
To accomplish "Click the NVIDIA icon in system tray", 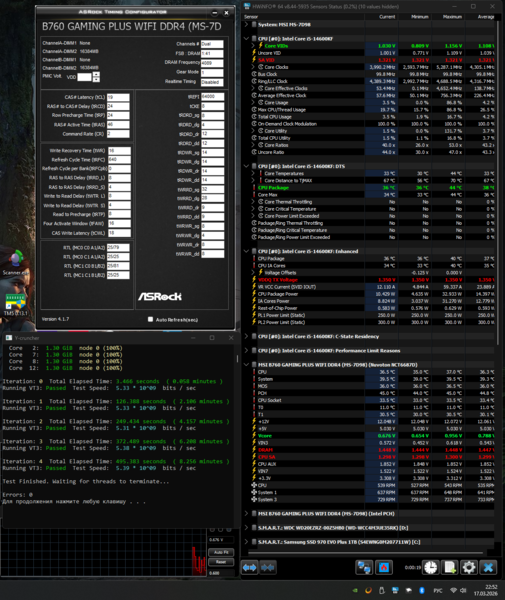I will point(355,590).
